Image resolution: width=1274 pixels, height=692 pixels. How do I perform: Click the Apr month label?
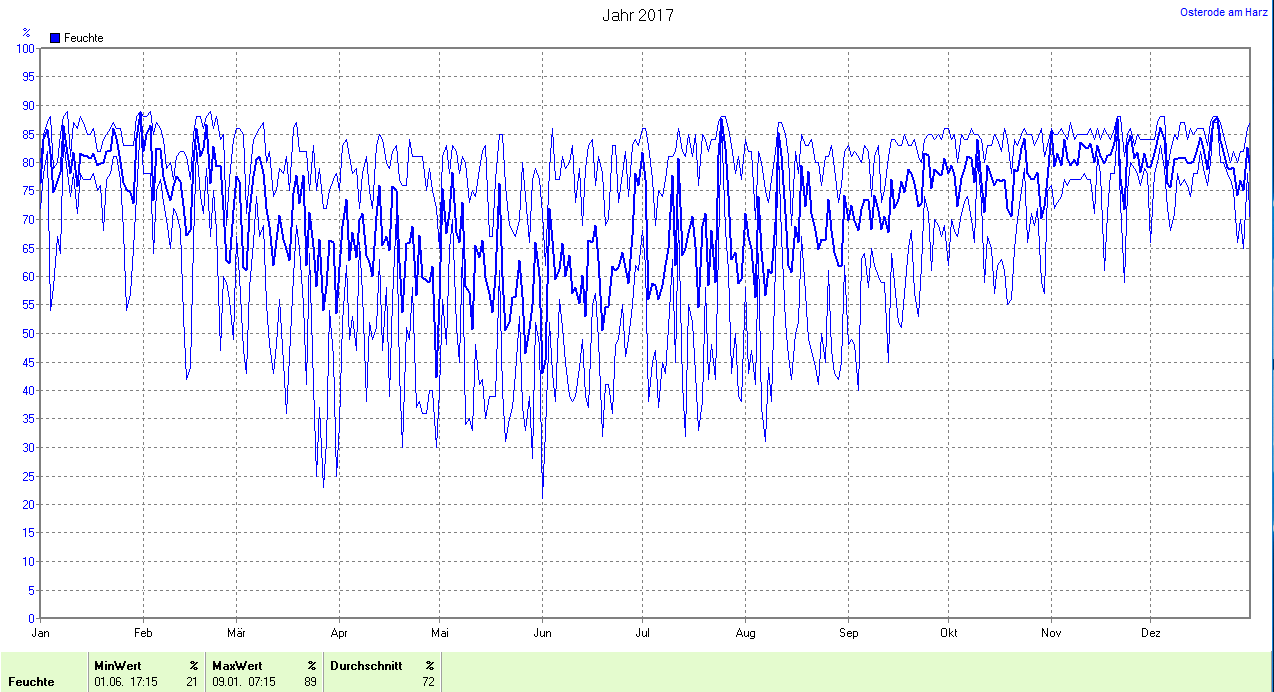(339, 633)
